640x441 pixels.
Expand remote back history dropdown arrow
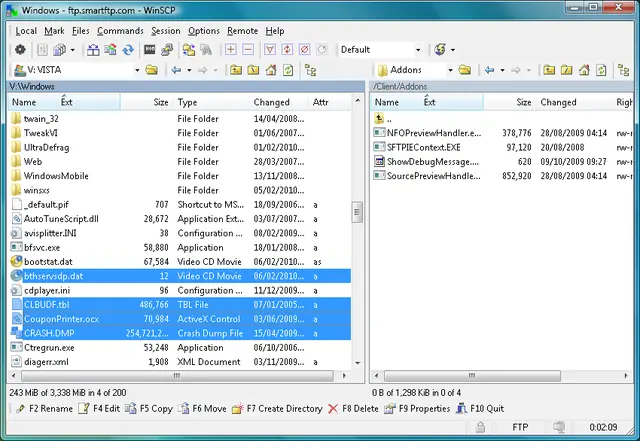pyautogui.click(x=502, y=70)
